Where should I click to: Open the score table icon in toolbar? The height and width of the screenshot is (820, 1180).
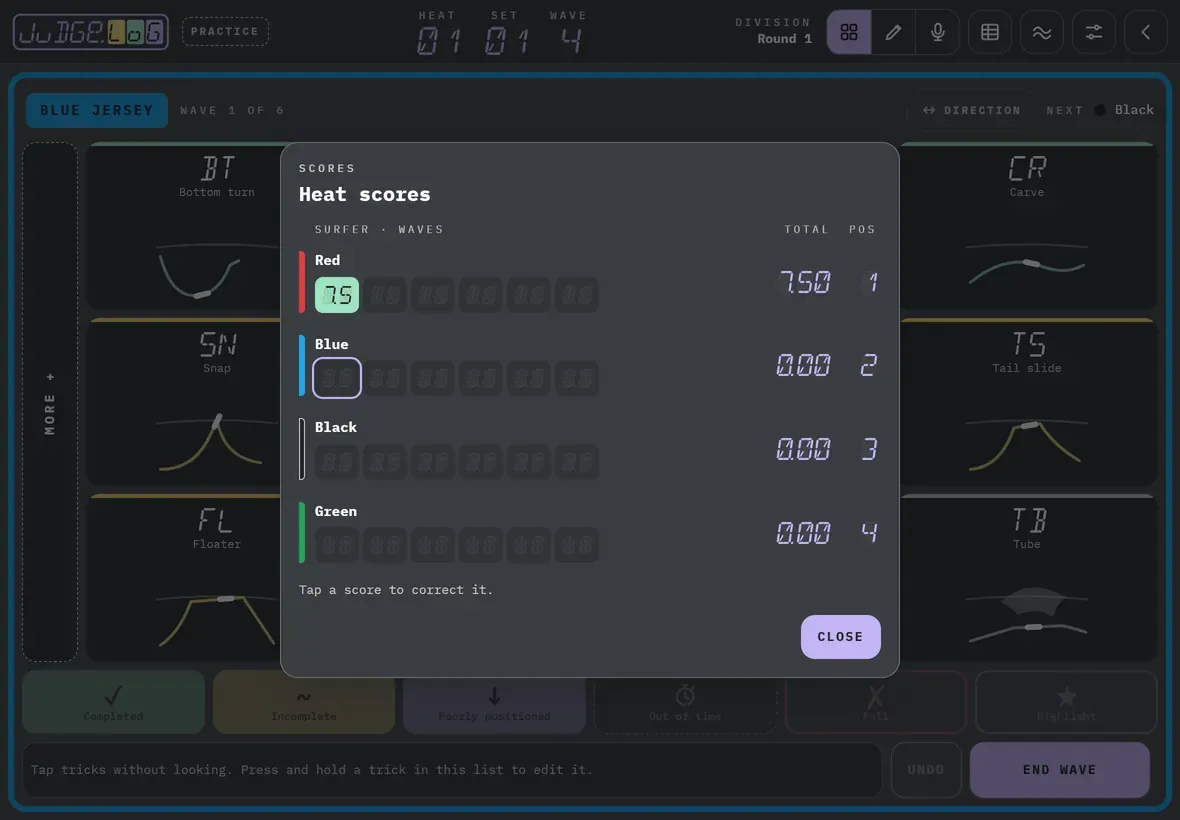[x=990, y=32]
